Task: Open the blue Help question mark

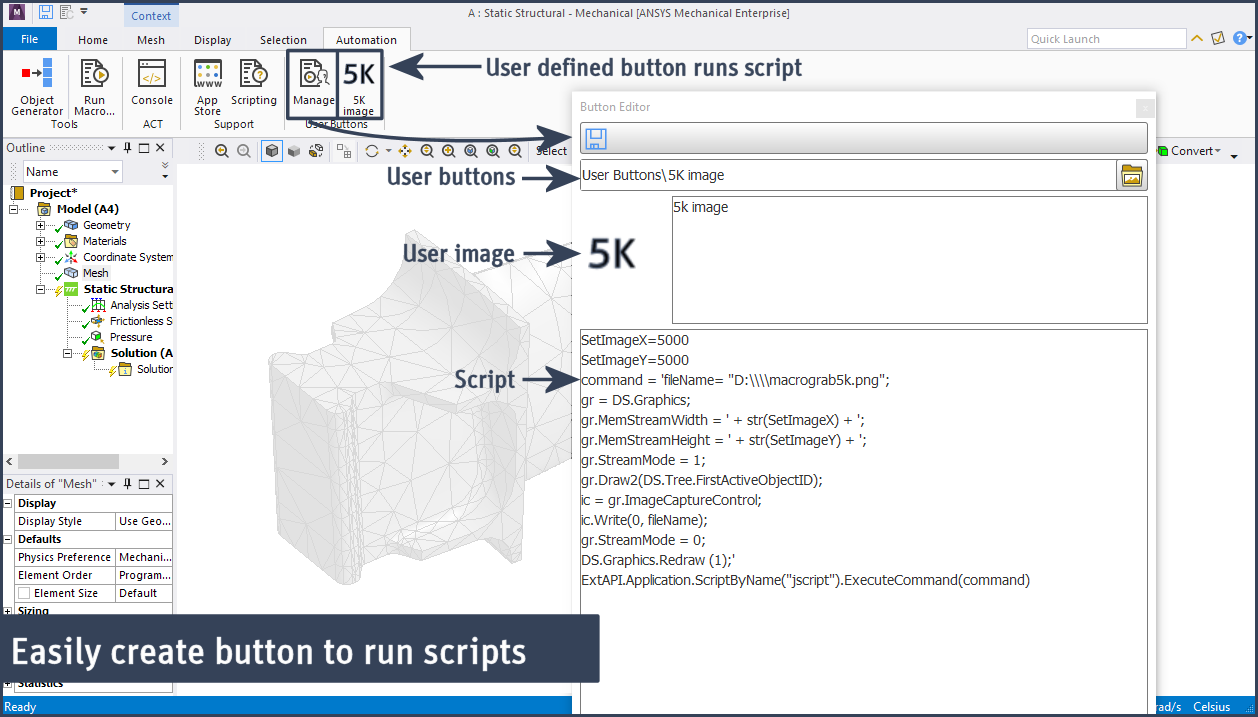Action: coord(1240,39)
